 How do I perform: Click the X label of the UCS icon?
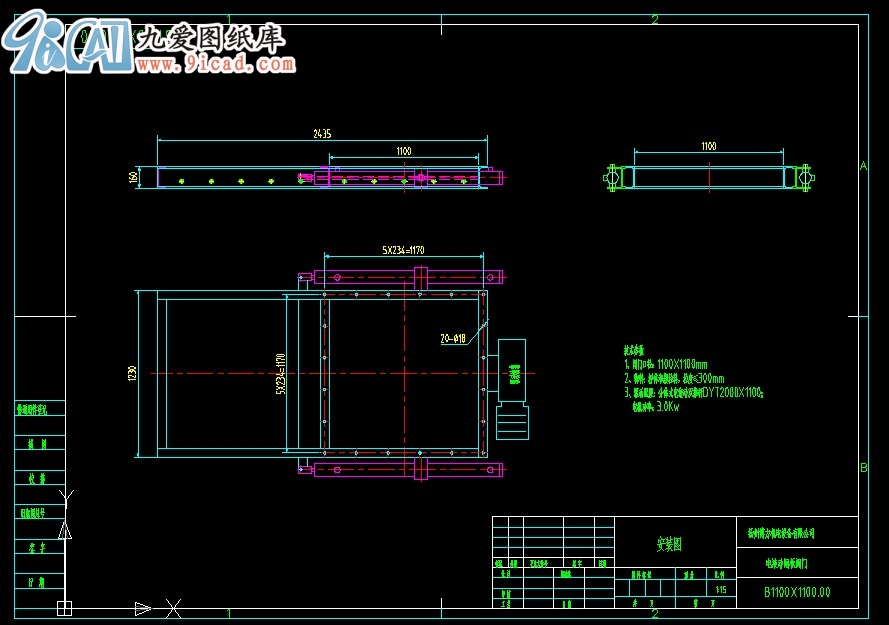pos(173,607)
